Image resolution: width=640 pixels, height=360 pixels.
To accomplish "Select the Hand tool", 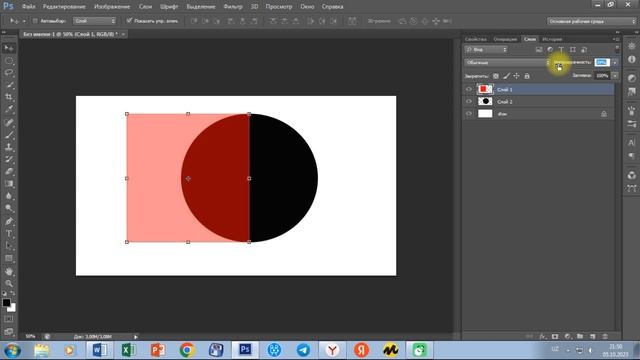I will coord(9,271).
